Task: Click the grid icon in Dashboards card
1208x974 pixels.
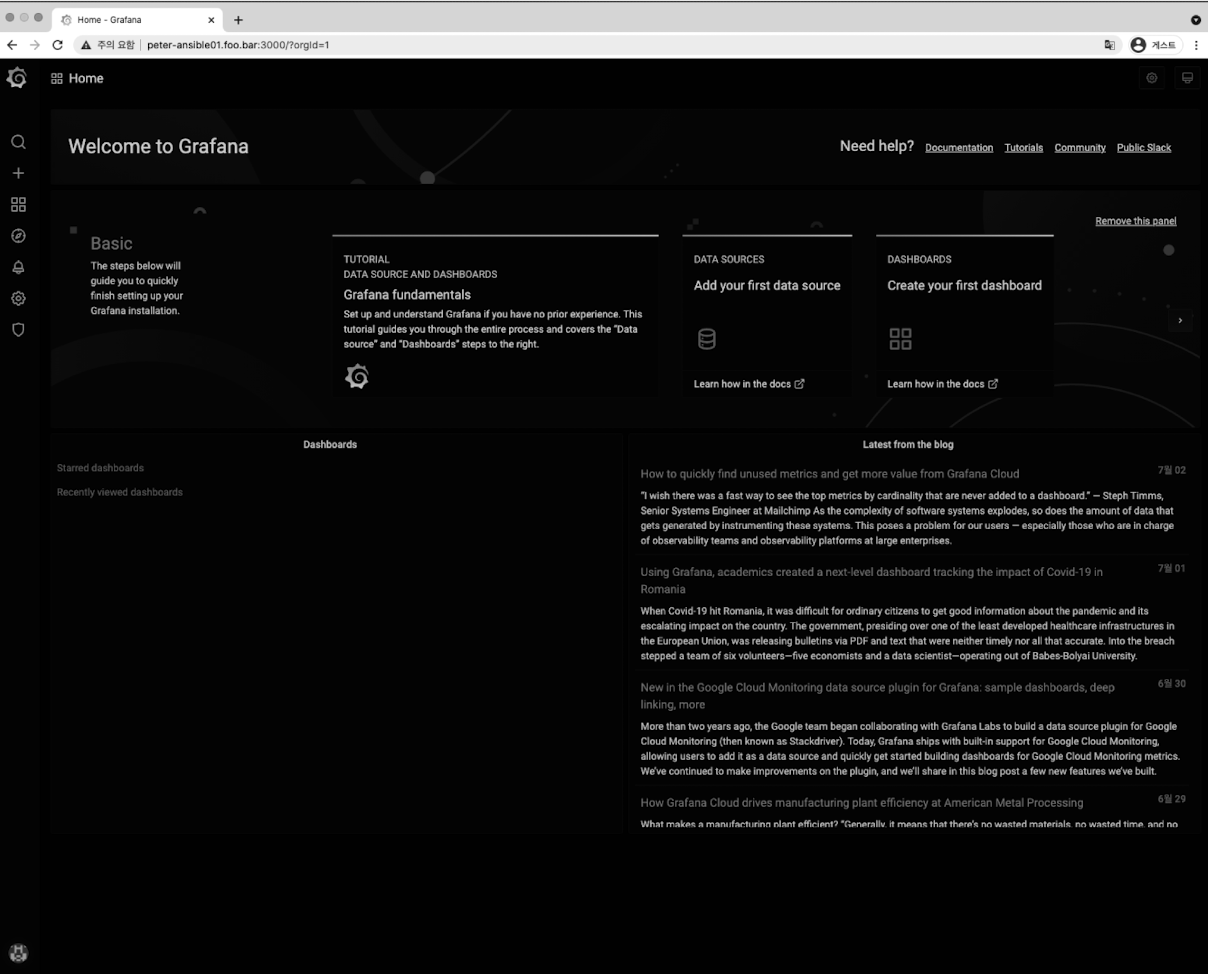Action: (900, 339)
